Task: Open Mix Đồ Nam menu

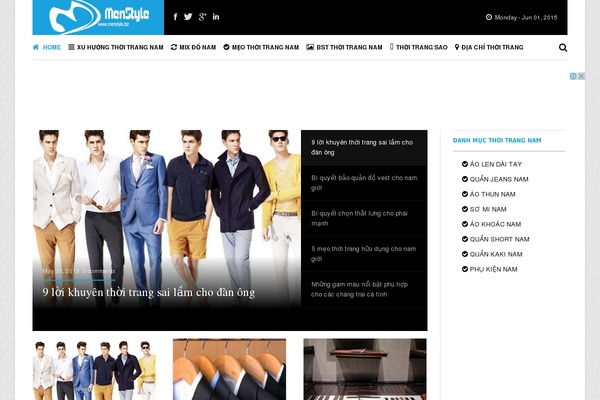Action: [x=193, y=47]
